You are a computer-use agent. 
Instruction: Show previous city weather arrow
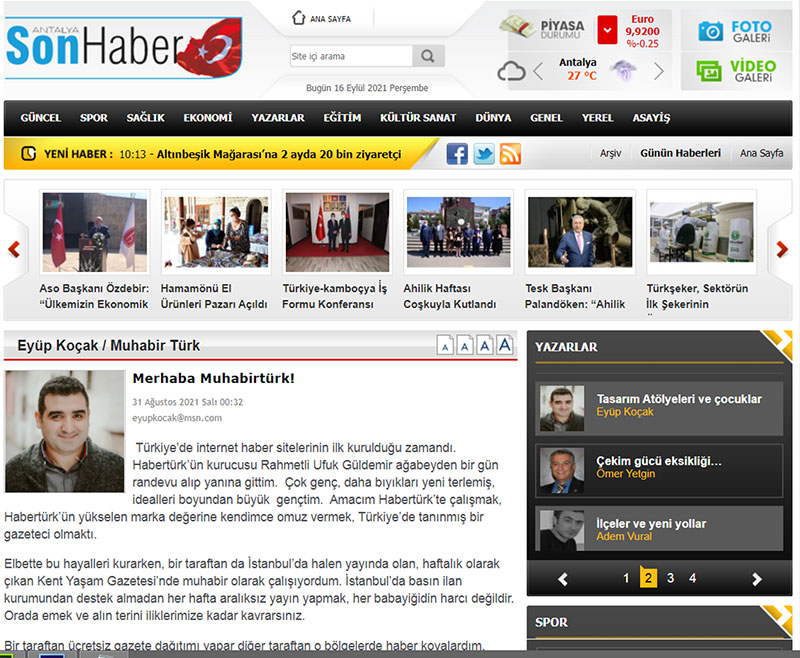pos(538,71)
